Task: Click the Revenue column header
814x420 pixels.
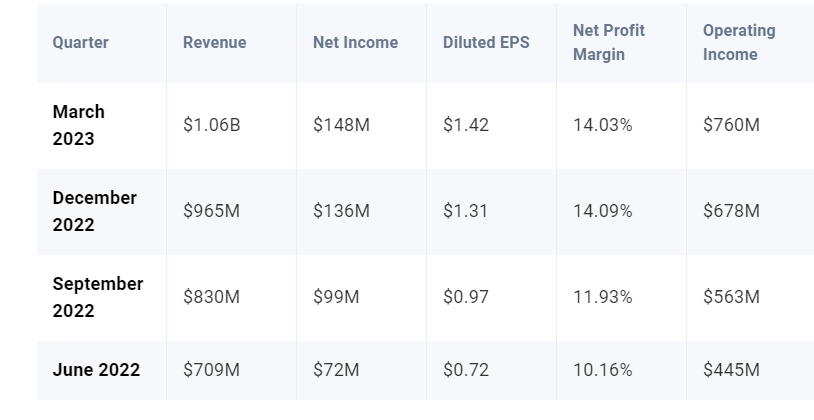Action: tap(214, 43)
